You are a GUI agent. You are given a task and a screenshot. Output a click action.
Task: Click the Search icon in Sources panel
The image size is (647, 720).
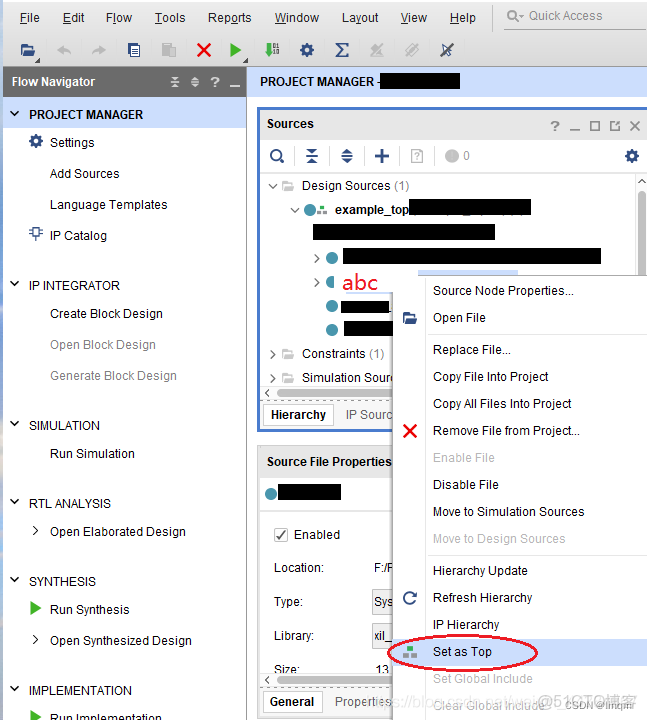(x=277, y=156)
